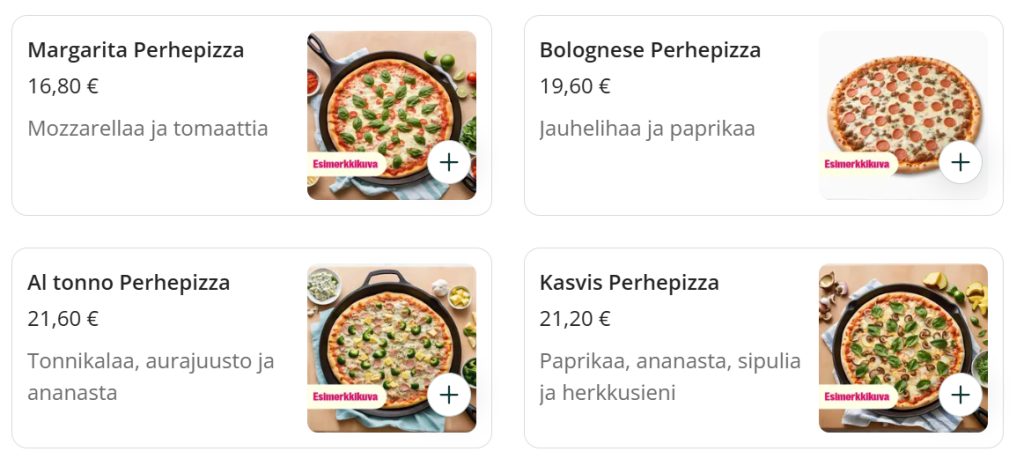Click the "Mozzarellaa ja tomaattia" description
Image resolution: width=1024 pixels, height=459 pixels.
[x=148, y=129]
